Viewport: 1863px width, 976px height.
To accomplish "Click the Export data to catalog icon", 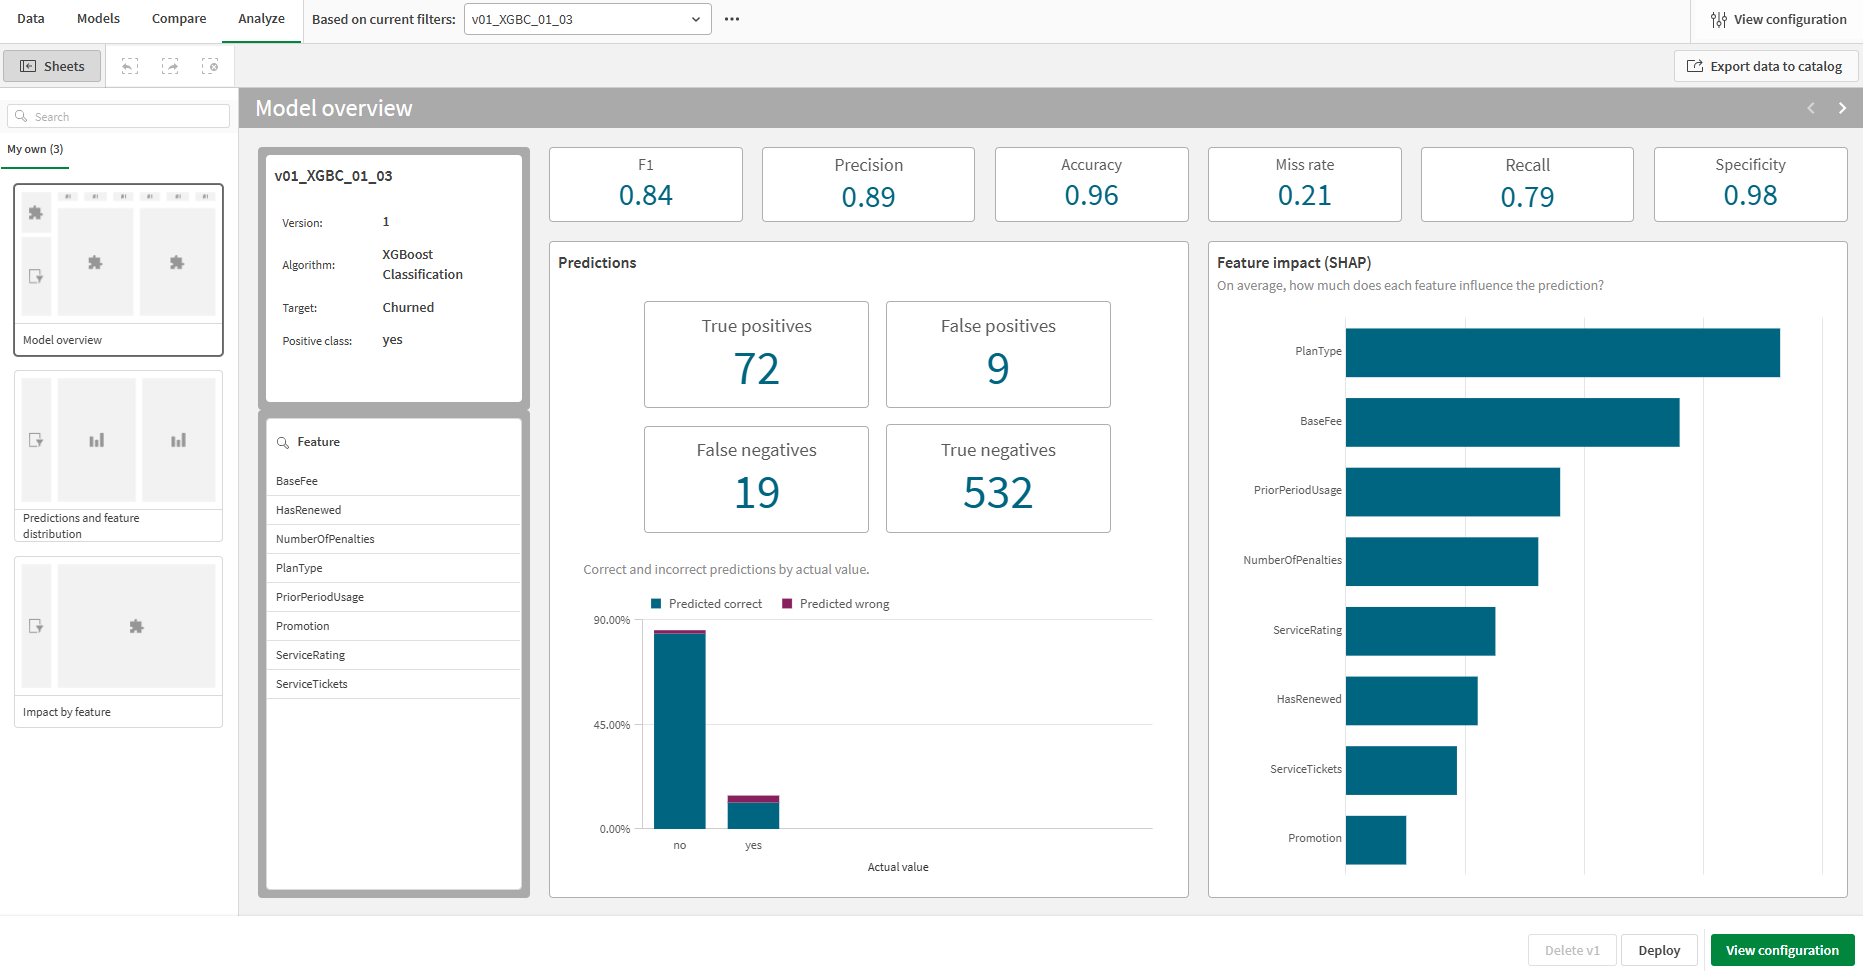I will [1696, 65].
